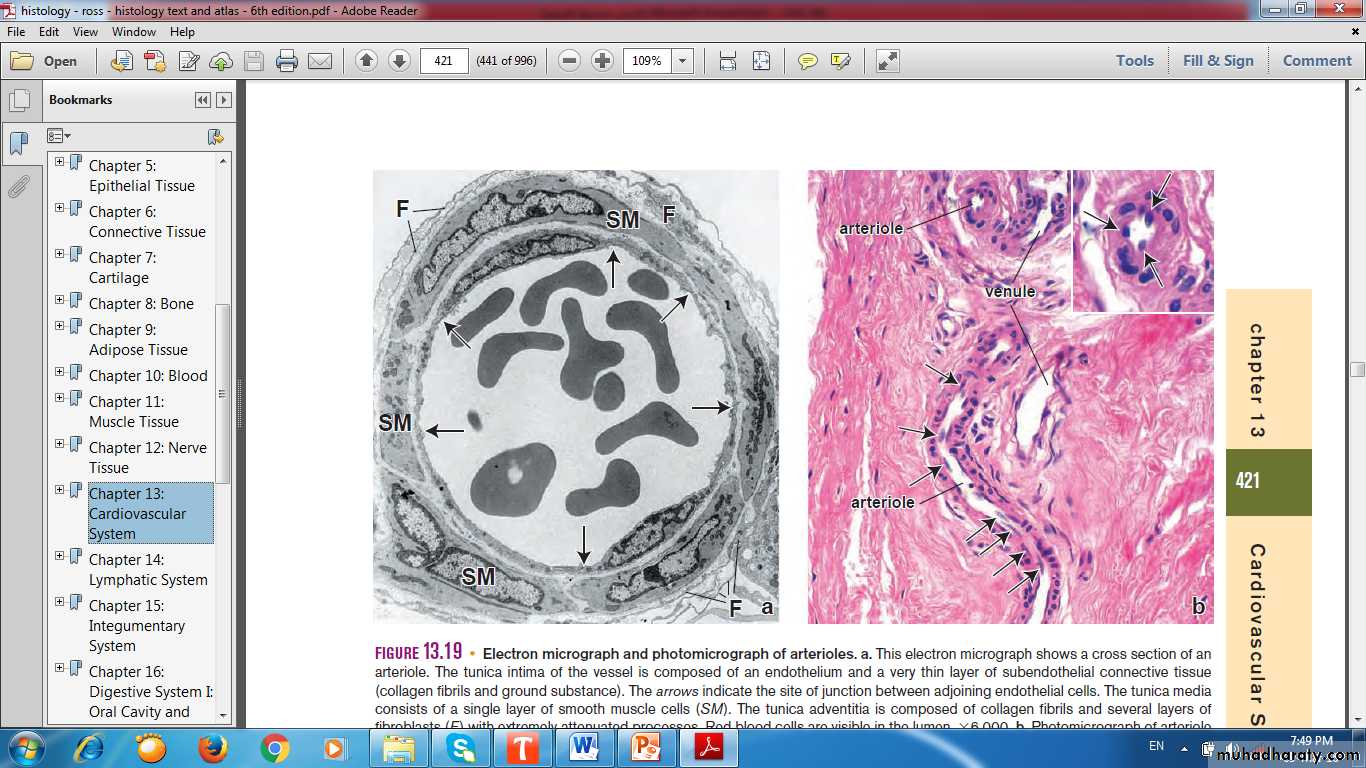This screenshot has width=1366, height=768.
Task: Open the Fill & Sign pane
Action: (1217, 60)
